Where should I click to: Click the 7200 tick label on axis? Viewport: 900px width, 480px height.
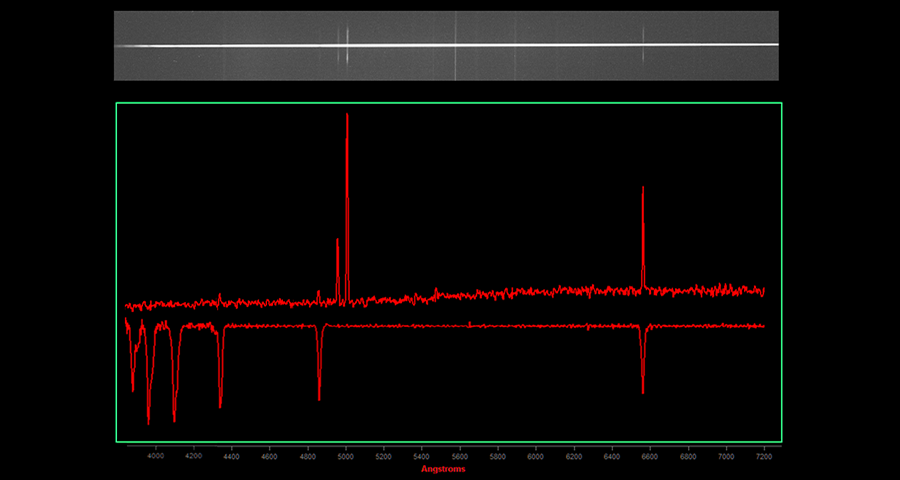pos(764,455)
